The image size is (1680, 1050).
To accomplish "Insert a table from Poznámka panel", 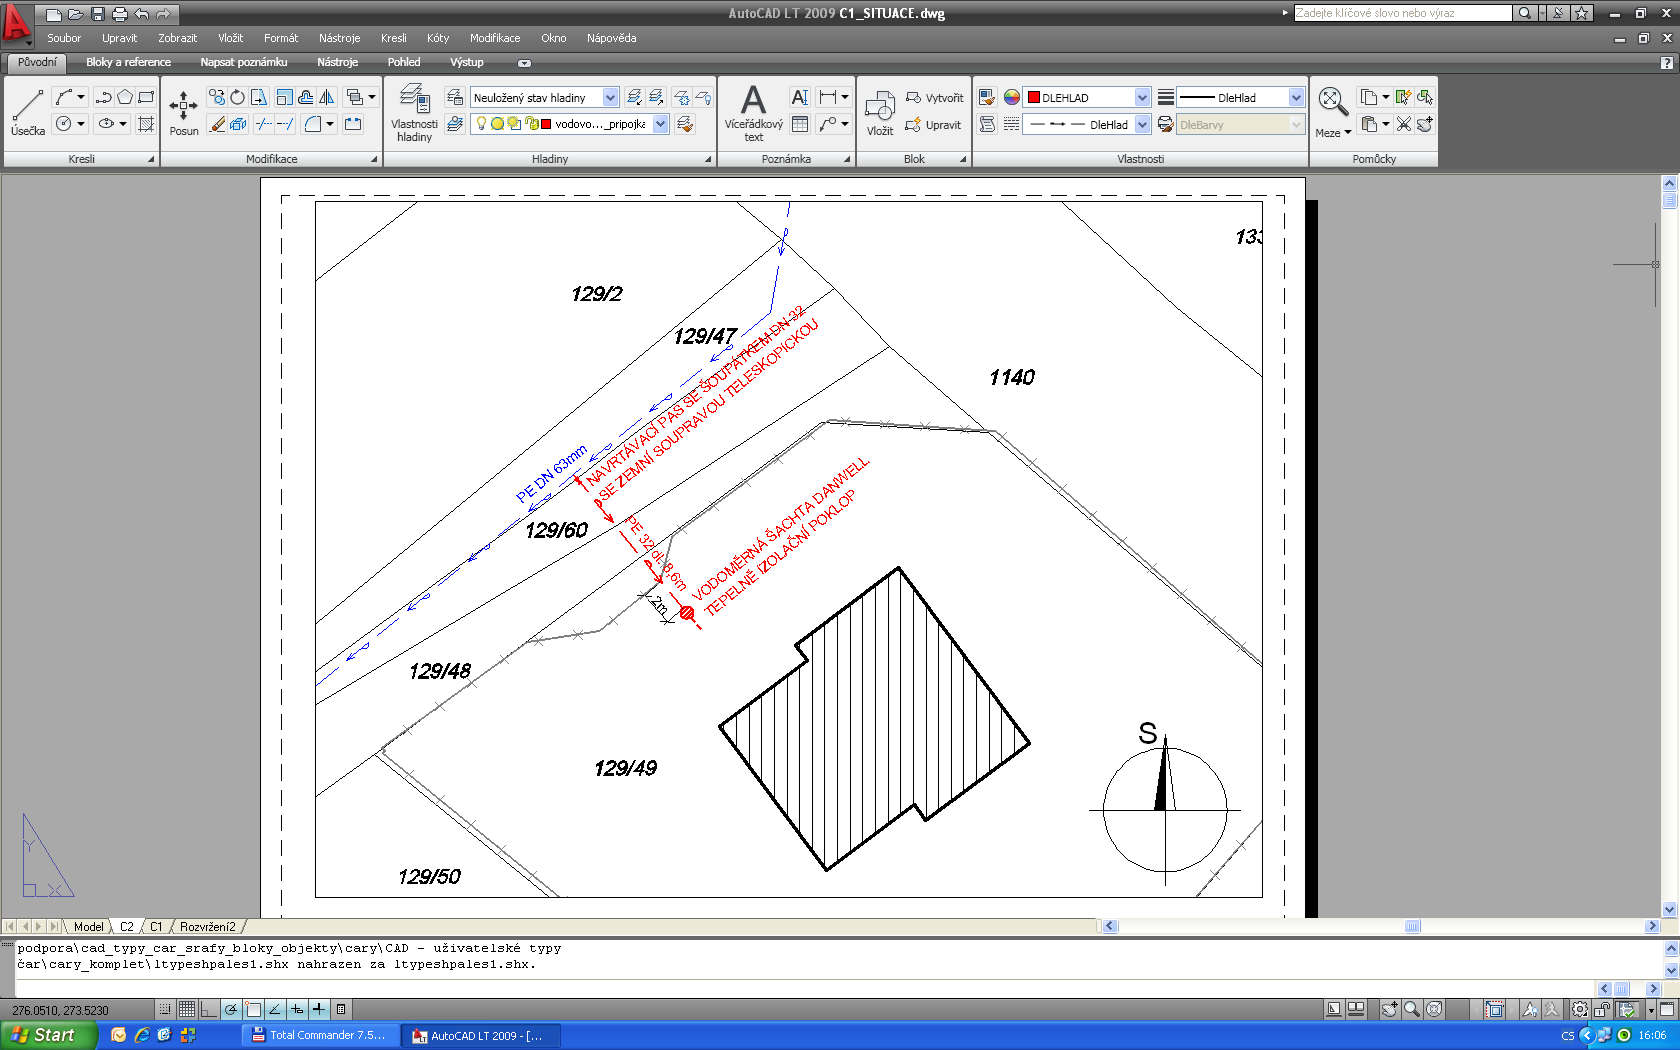I will pos(800,124).
